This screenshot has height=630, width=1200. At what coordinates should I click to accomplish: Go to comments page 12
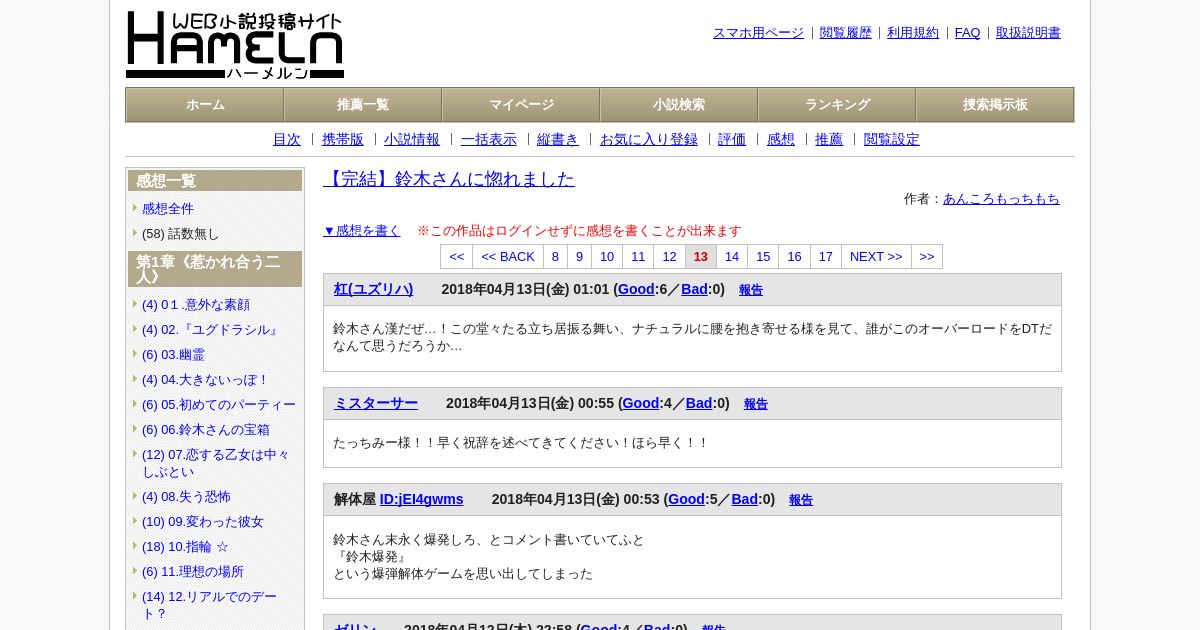[670, 257]
